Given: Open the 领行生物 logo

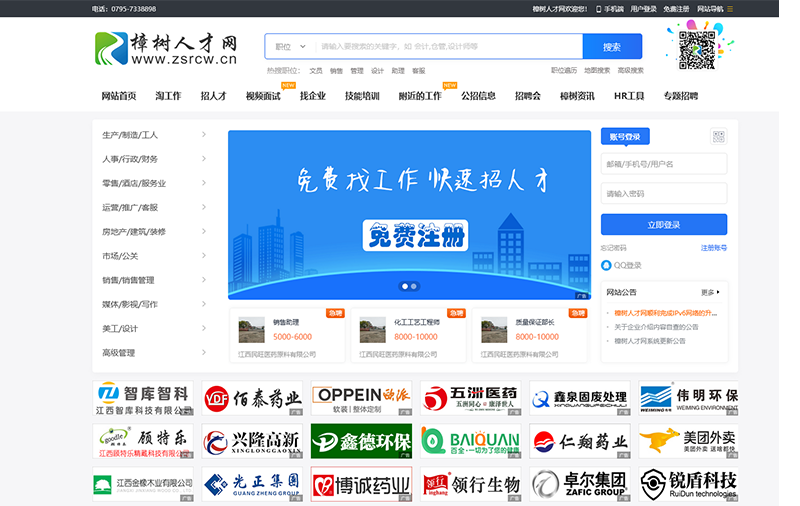Looking at the screenshot, I should (470, 484).
